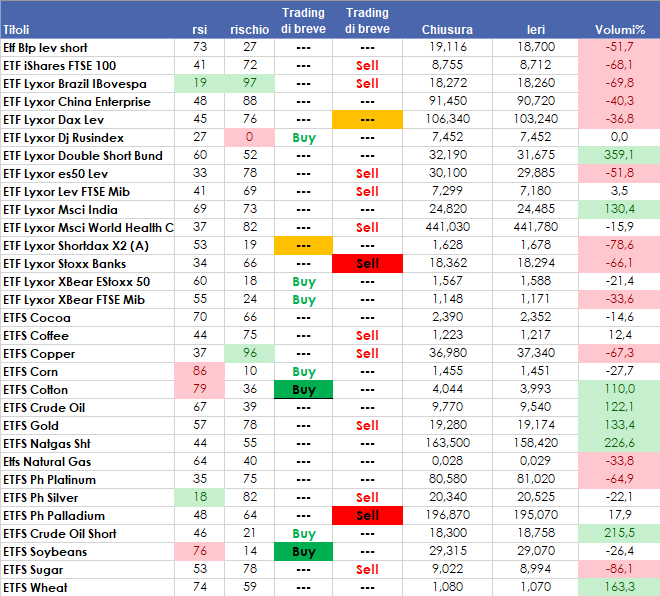Select volume value -64,9

tap(619, 479)
